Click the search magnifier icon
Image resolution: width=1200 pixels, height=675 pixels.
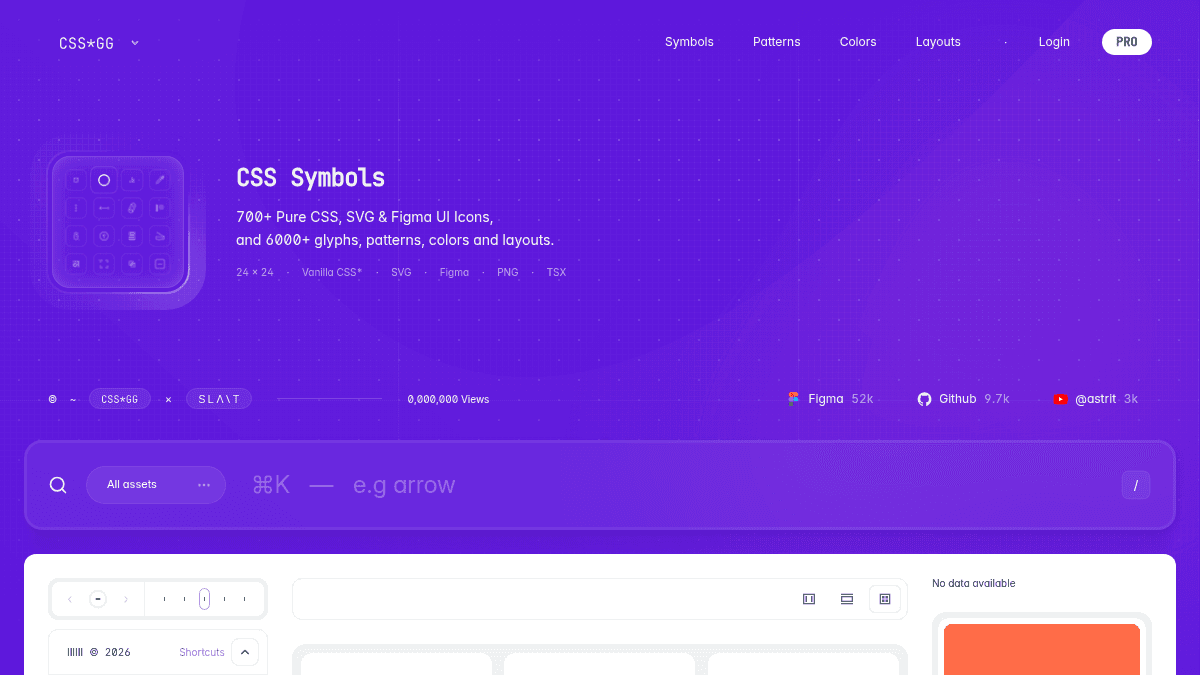click(x=58, y=485)
